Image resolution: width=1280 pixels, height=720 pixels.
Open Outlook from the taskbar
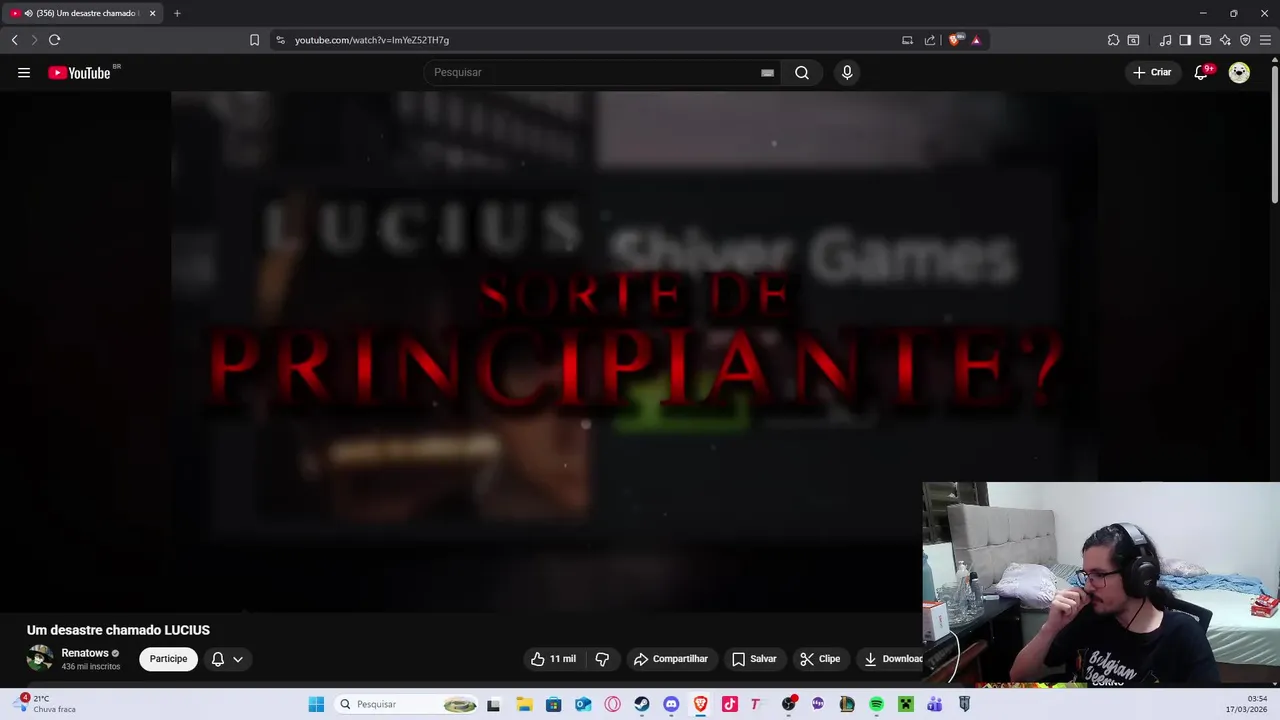point(583,704)
